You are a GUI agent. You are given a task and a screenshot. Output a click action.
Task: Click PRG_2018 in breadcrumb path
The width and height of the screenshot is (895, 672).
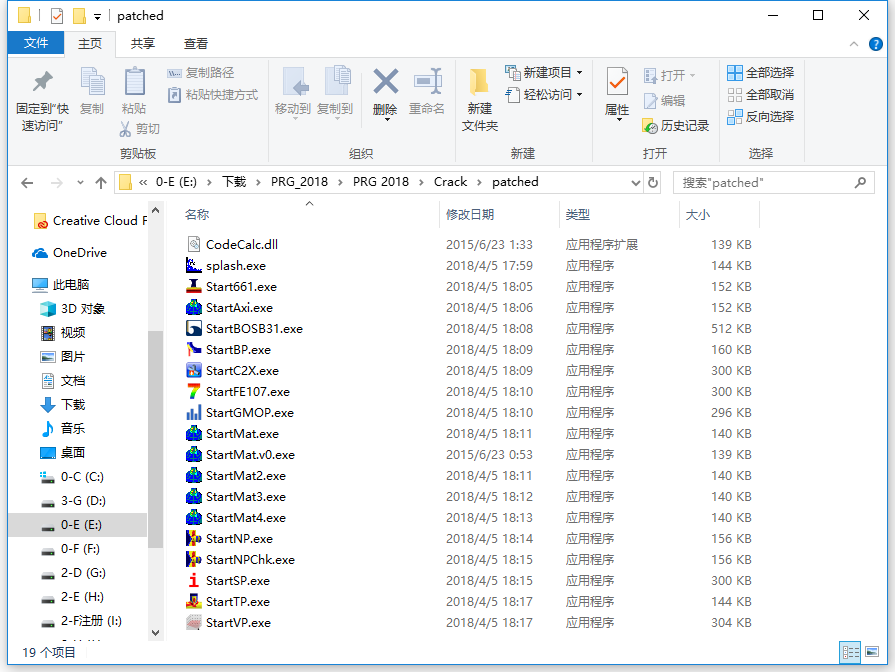(299, 182)
